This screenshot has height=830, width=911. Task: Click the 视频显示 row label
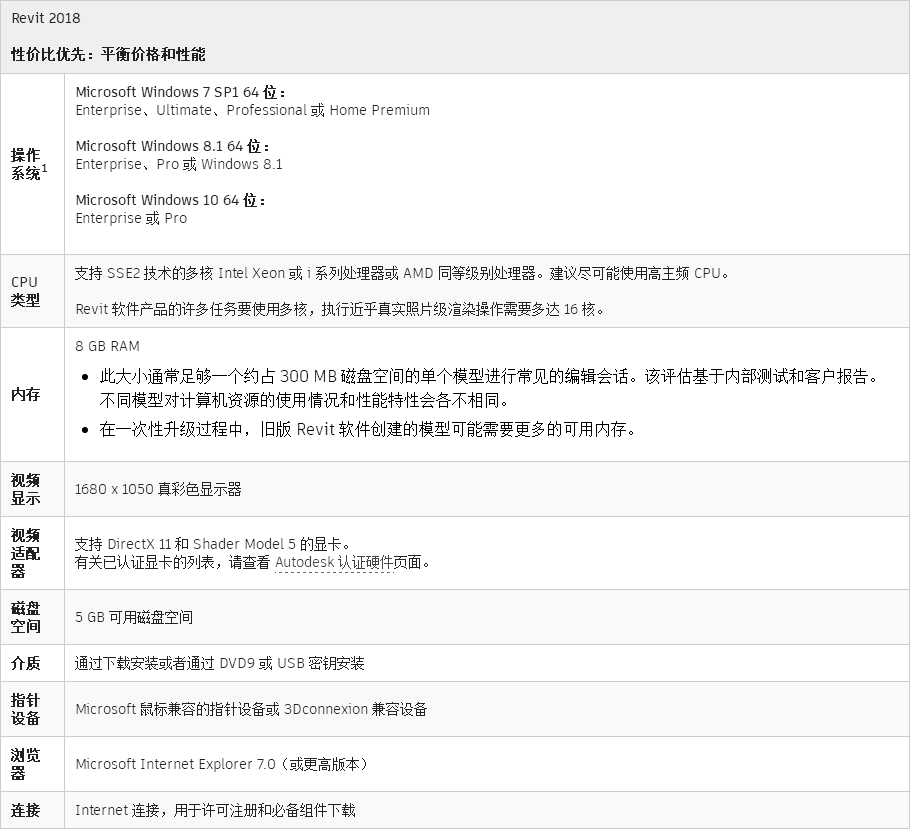26,489
